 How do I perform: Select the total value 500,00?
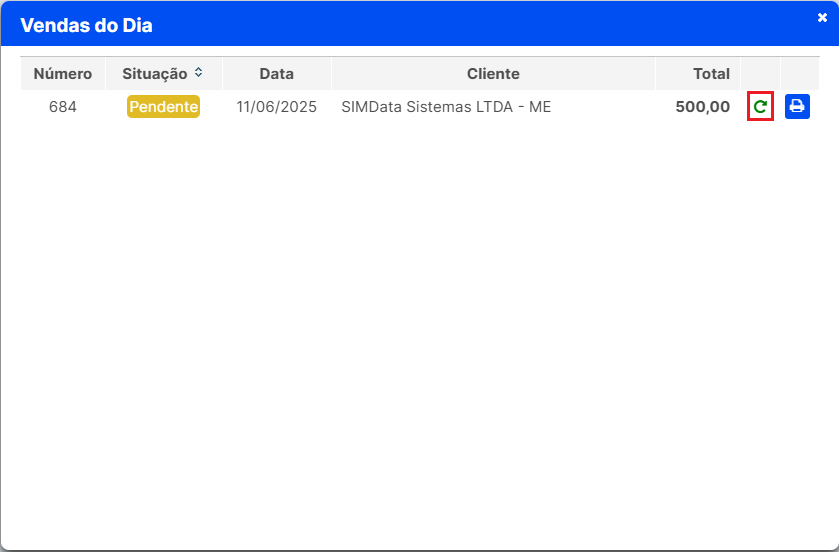[x=703, y=106]
